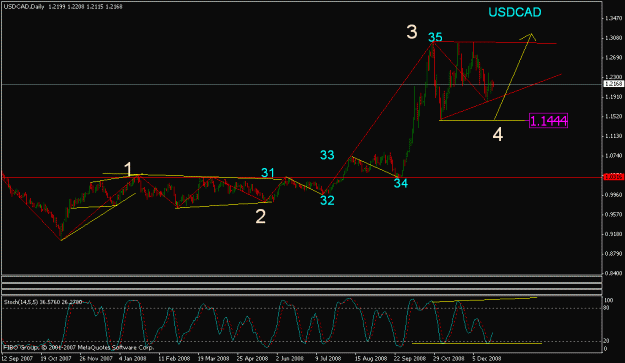The width and height of the screenshot is (625, 363).
Task: Click the stochastic scale value 100
Action: [609, 300]
